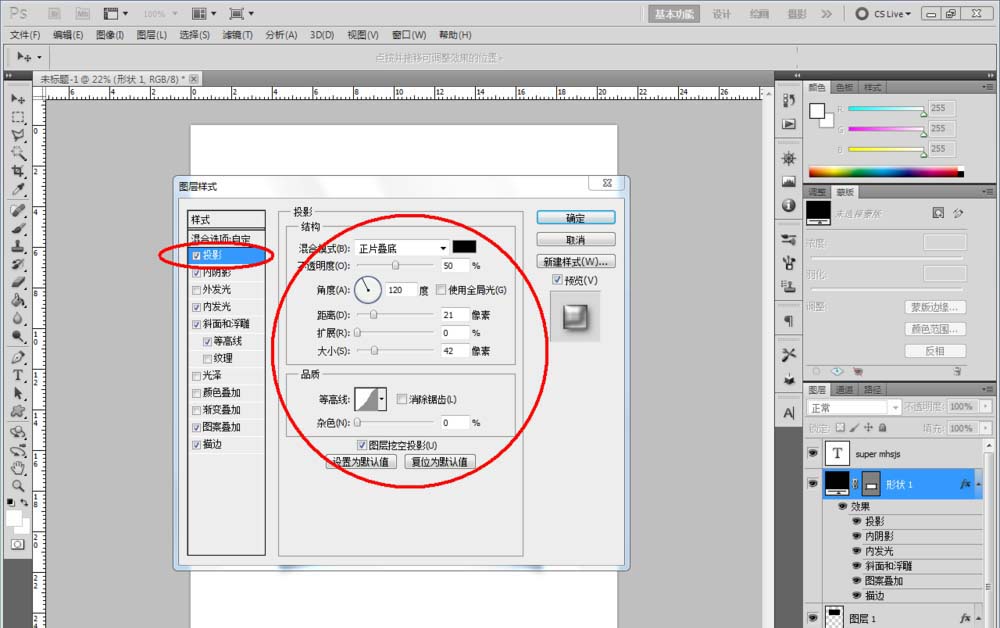The image size is (1000, 628).
Task: Open the screen mode dropdown
Action: pos(241,13)
